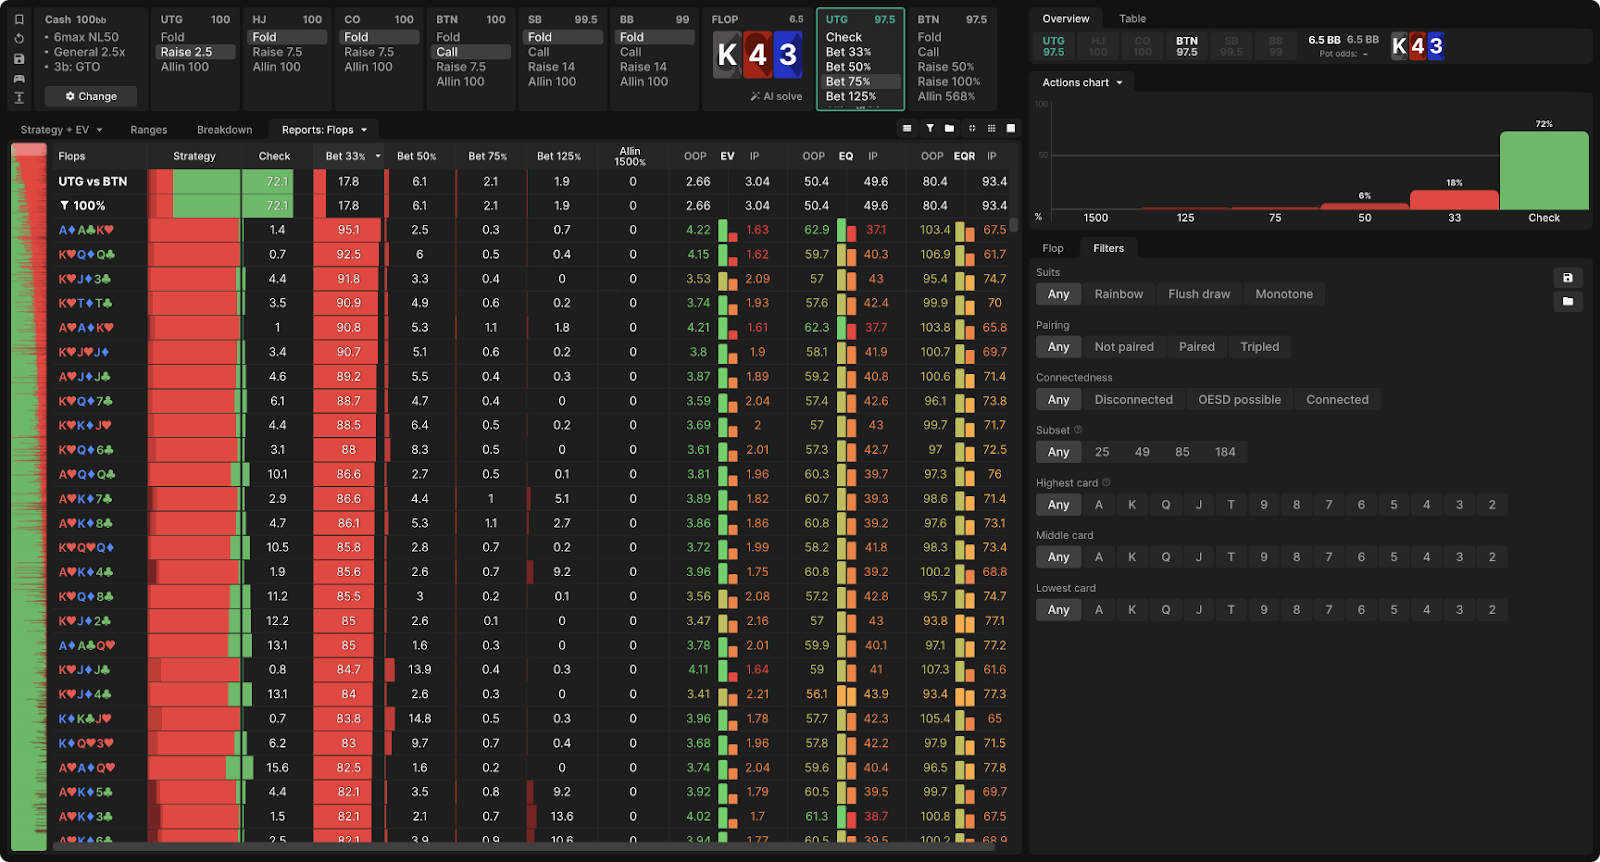Screen dimensions: 1600x862
Task: Click the funnel filter icon above table
Action: [929, 129]
